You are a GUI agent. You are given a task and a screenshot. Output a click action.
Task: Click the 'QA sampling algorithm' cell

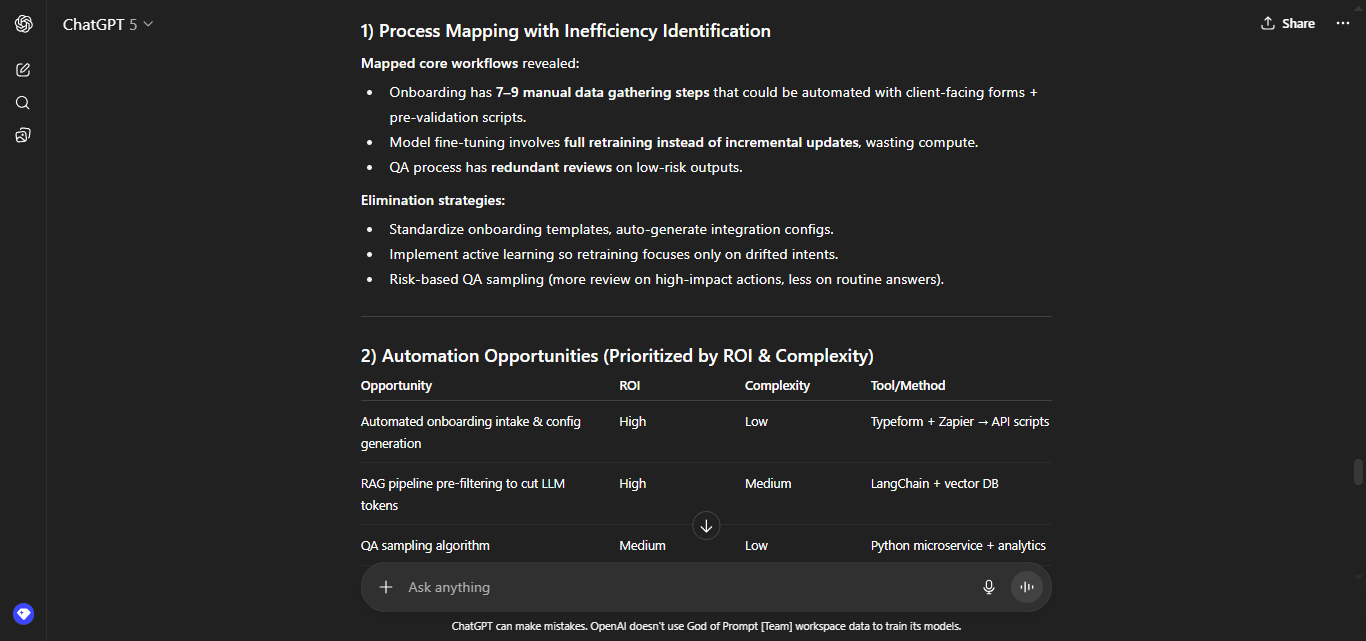(x=425, y=545)
